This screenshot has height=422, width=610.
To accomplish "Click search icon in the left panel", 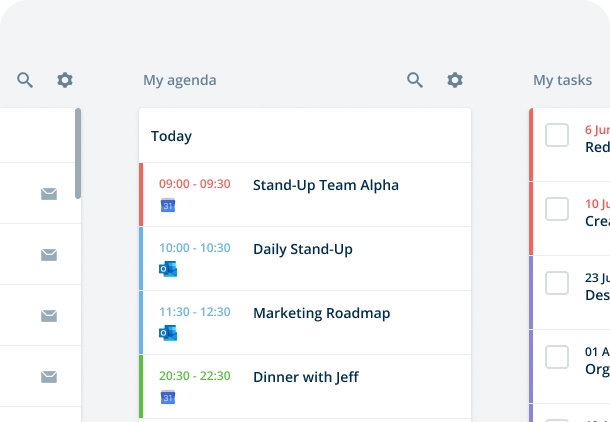I will point(25,80).
